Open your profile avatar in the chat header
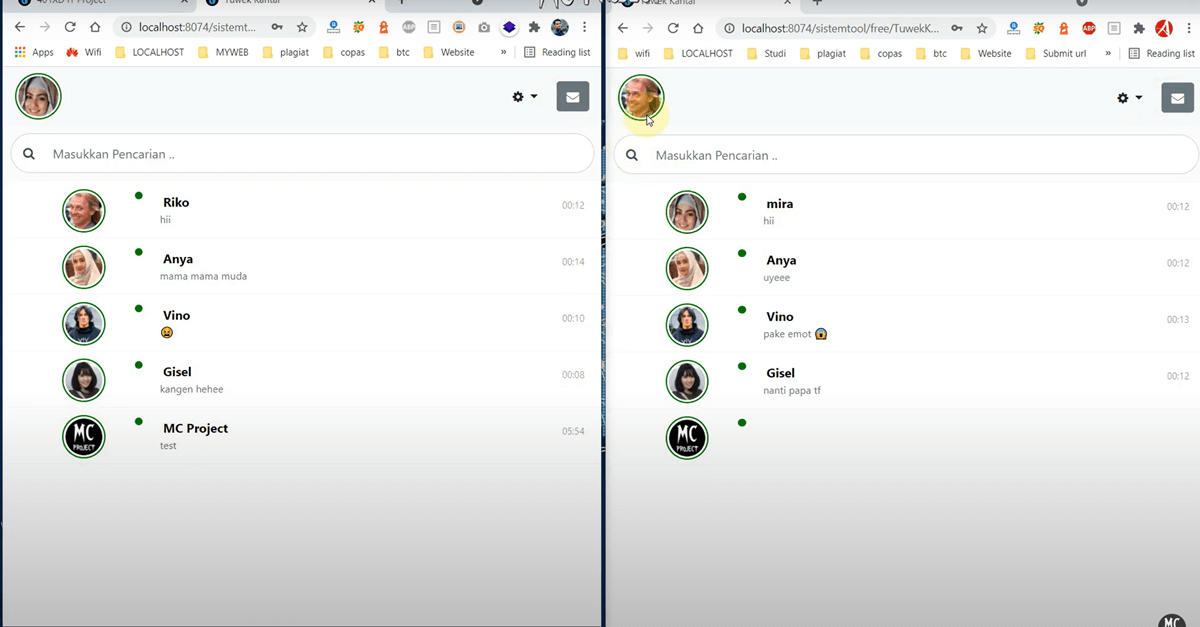Screen dimensions: 1200x627 [x=38, y=96]
